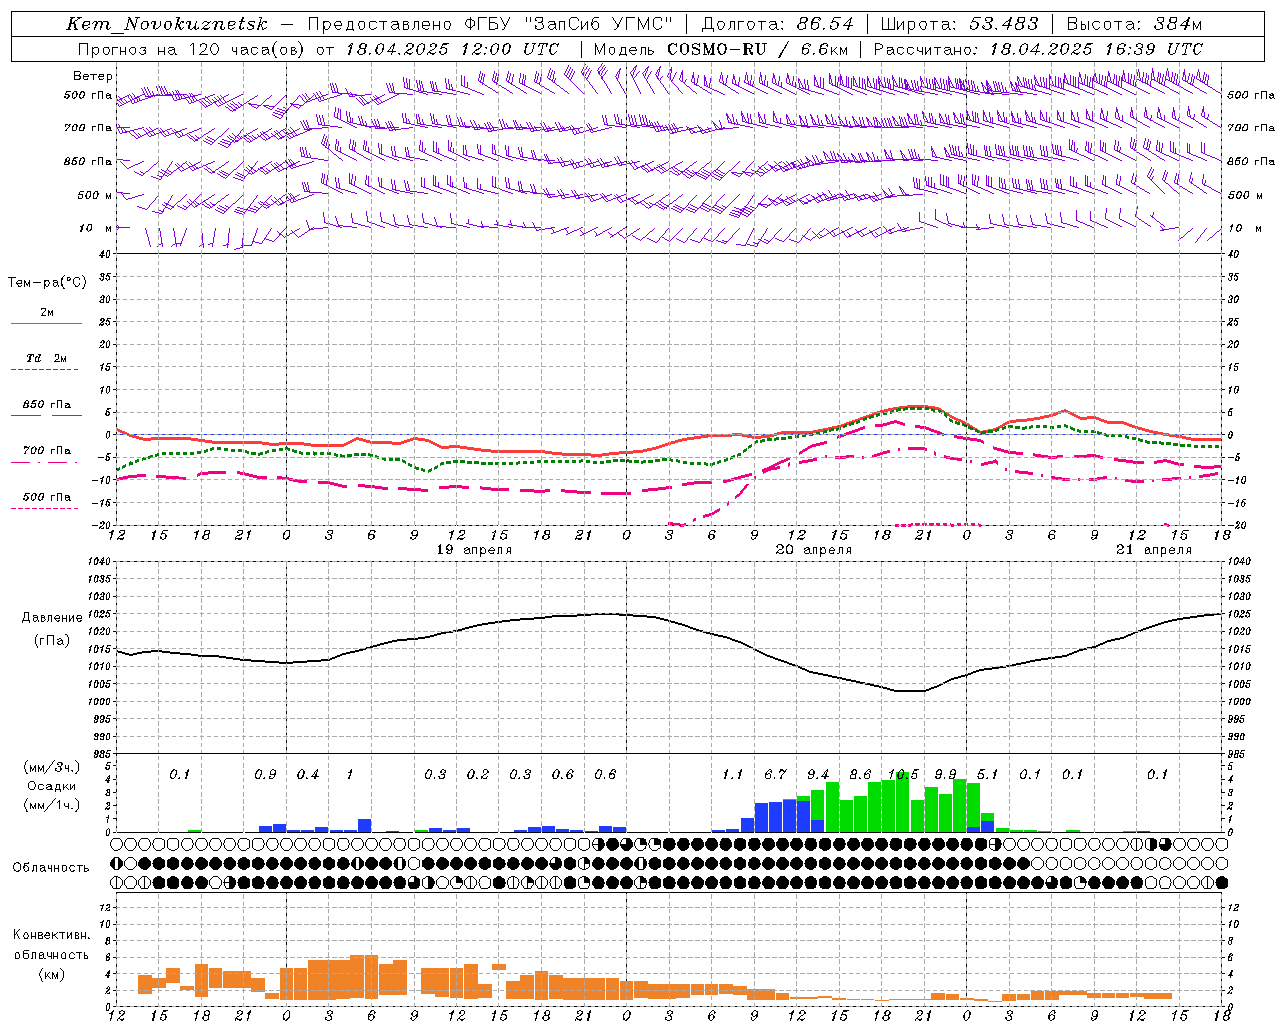Screen dimensions: 1280x1024
Task: Click the 'Давление' pressure label
Action: [52, 618]
